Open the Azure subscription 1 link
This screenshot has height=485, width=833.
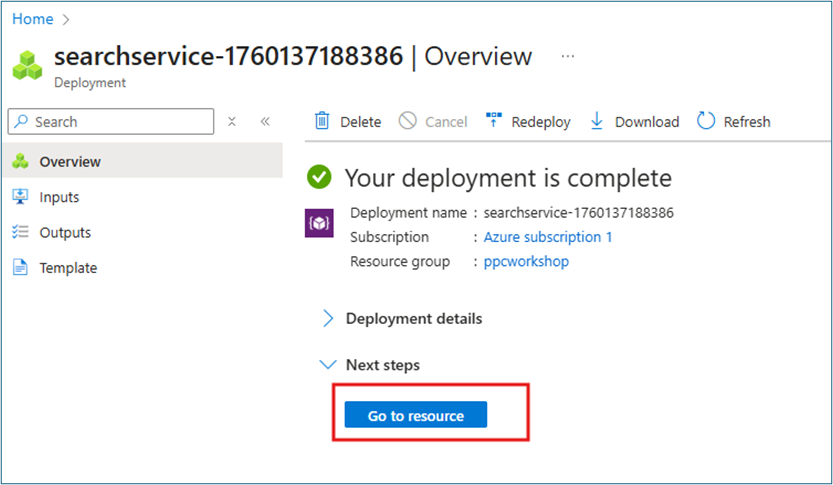(547, 237)
